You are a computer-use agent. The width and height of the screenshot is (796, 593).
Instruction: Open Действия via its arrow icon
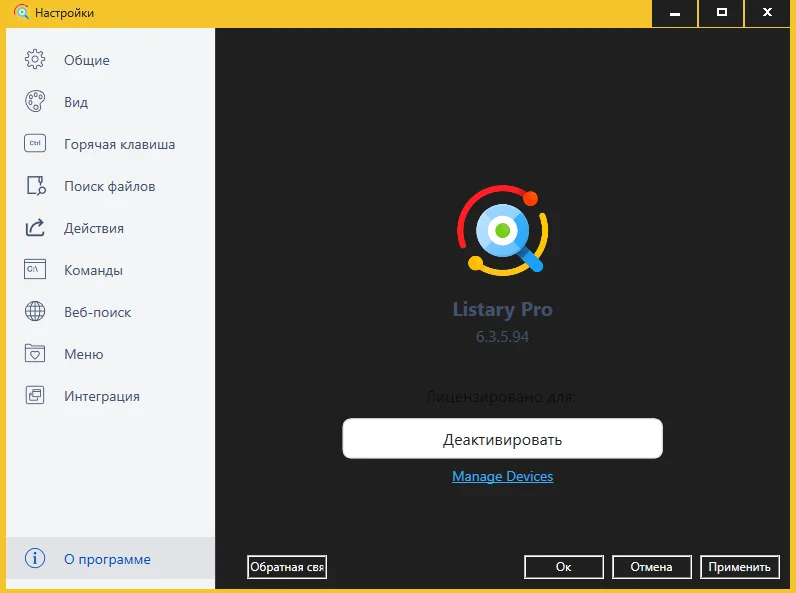click(35, 228)
